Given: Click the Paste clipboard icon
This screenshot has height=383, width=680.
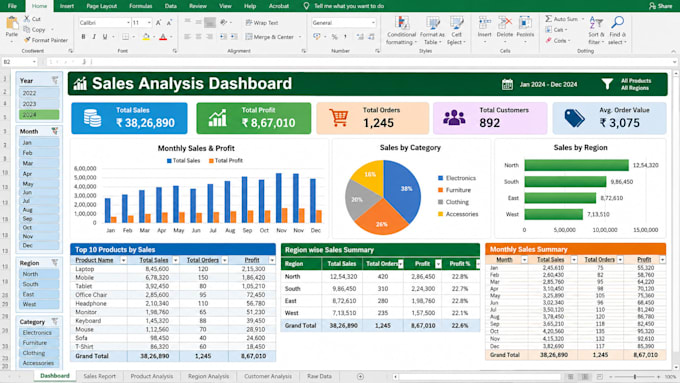Looking at the screenshot, I should point(12,23).
